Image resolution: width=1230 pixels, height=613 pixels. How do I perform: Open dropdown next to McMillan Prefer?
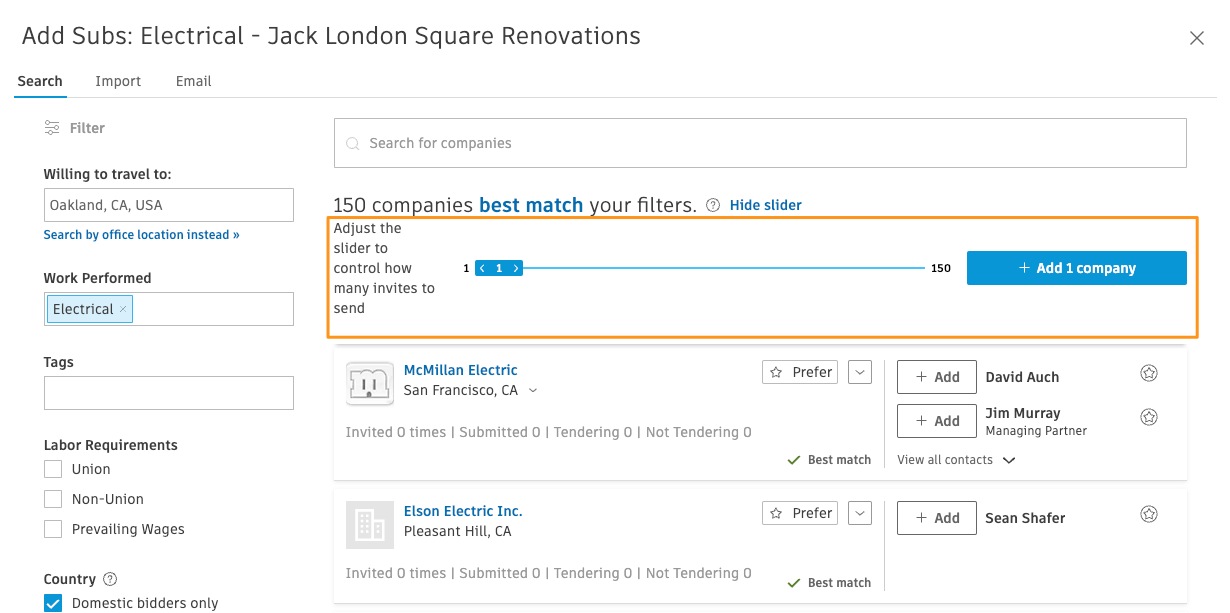click(860, 372)
